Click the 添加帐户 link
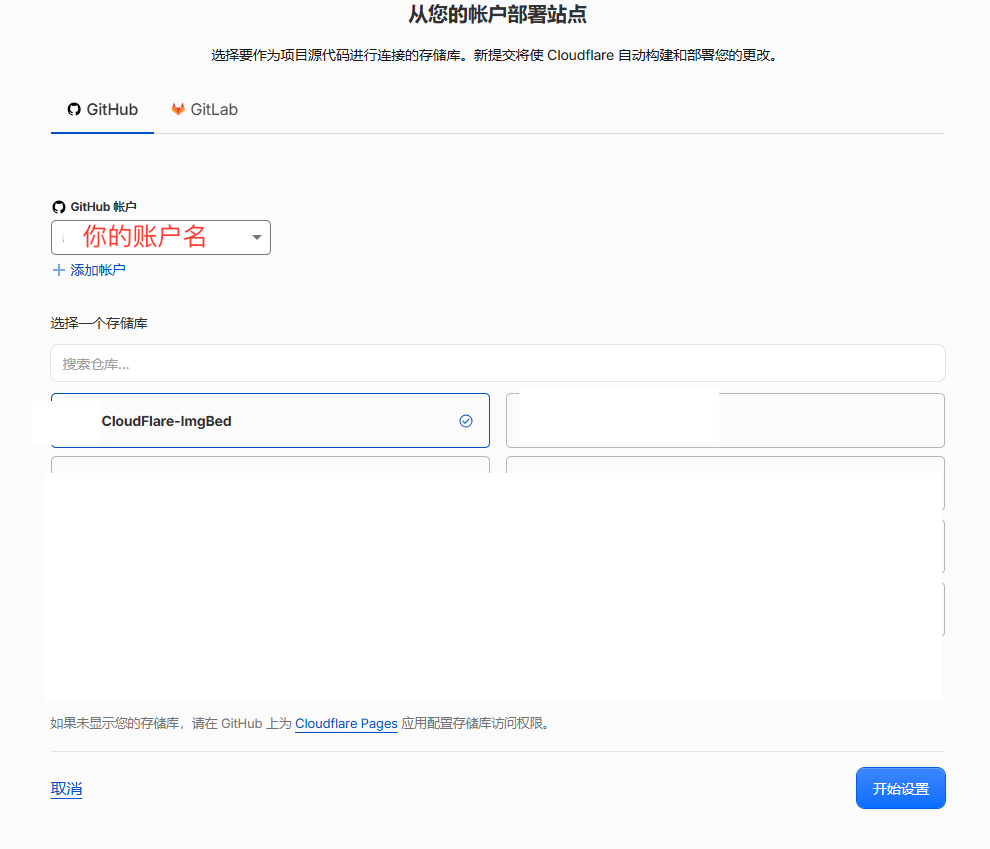The width and height of the screenshot is (990, 849). point(97,270)
